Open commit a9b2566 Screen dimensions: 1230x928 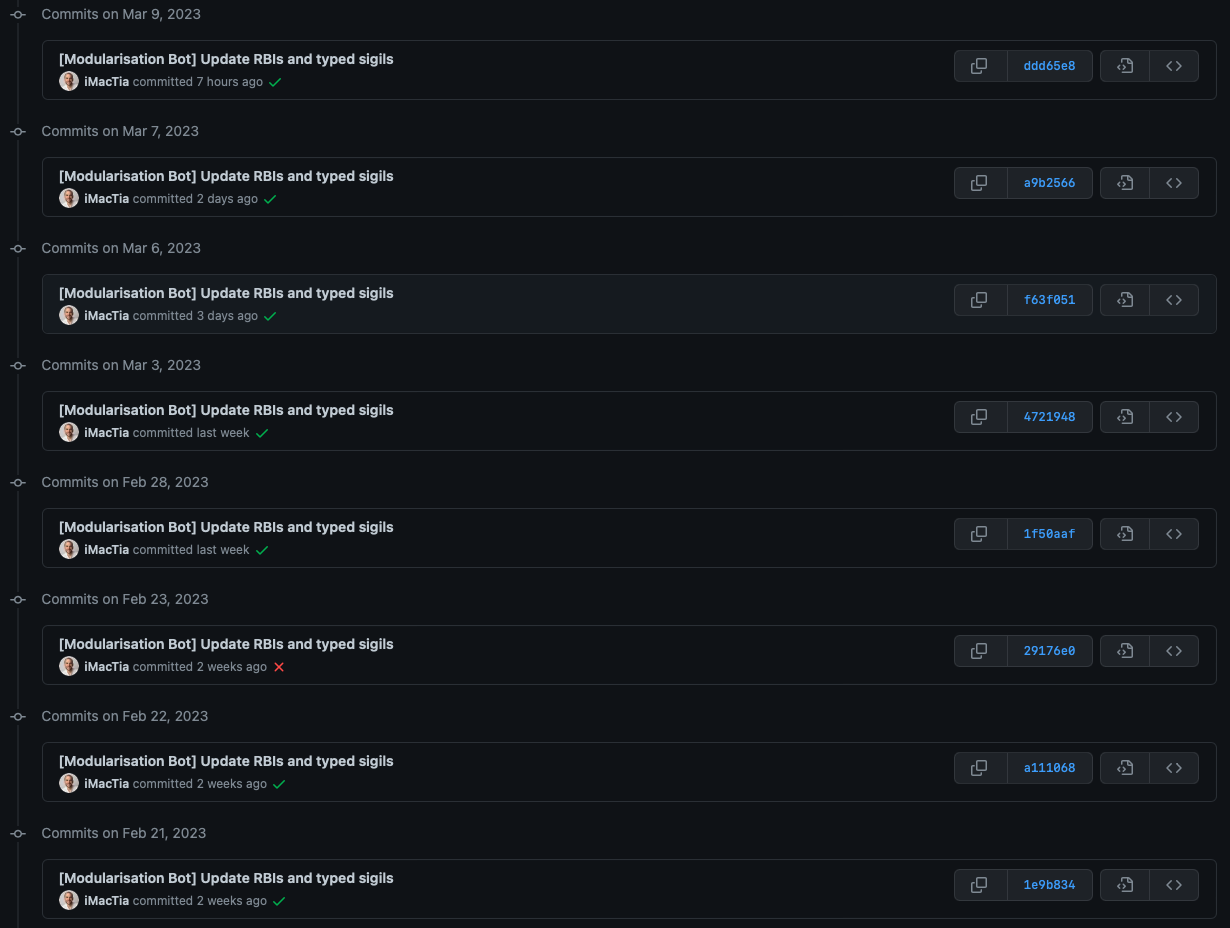[1049, 182]
